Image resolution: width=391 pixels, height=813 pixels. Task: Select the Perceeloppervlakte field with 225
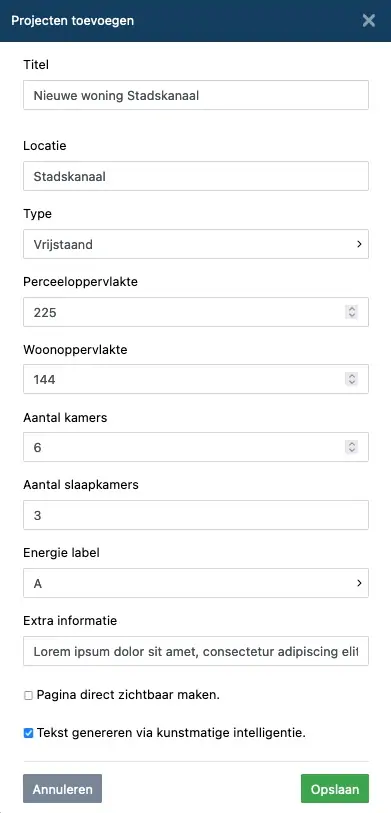(x=196, y=312)
